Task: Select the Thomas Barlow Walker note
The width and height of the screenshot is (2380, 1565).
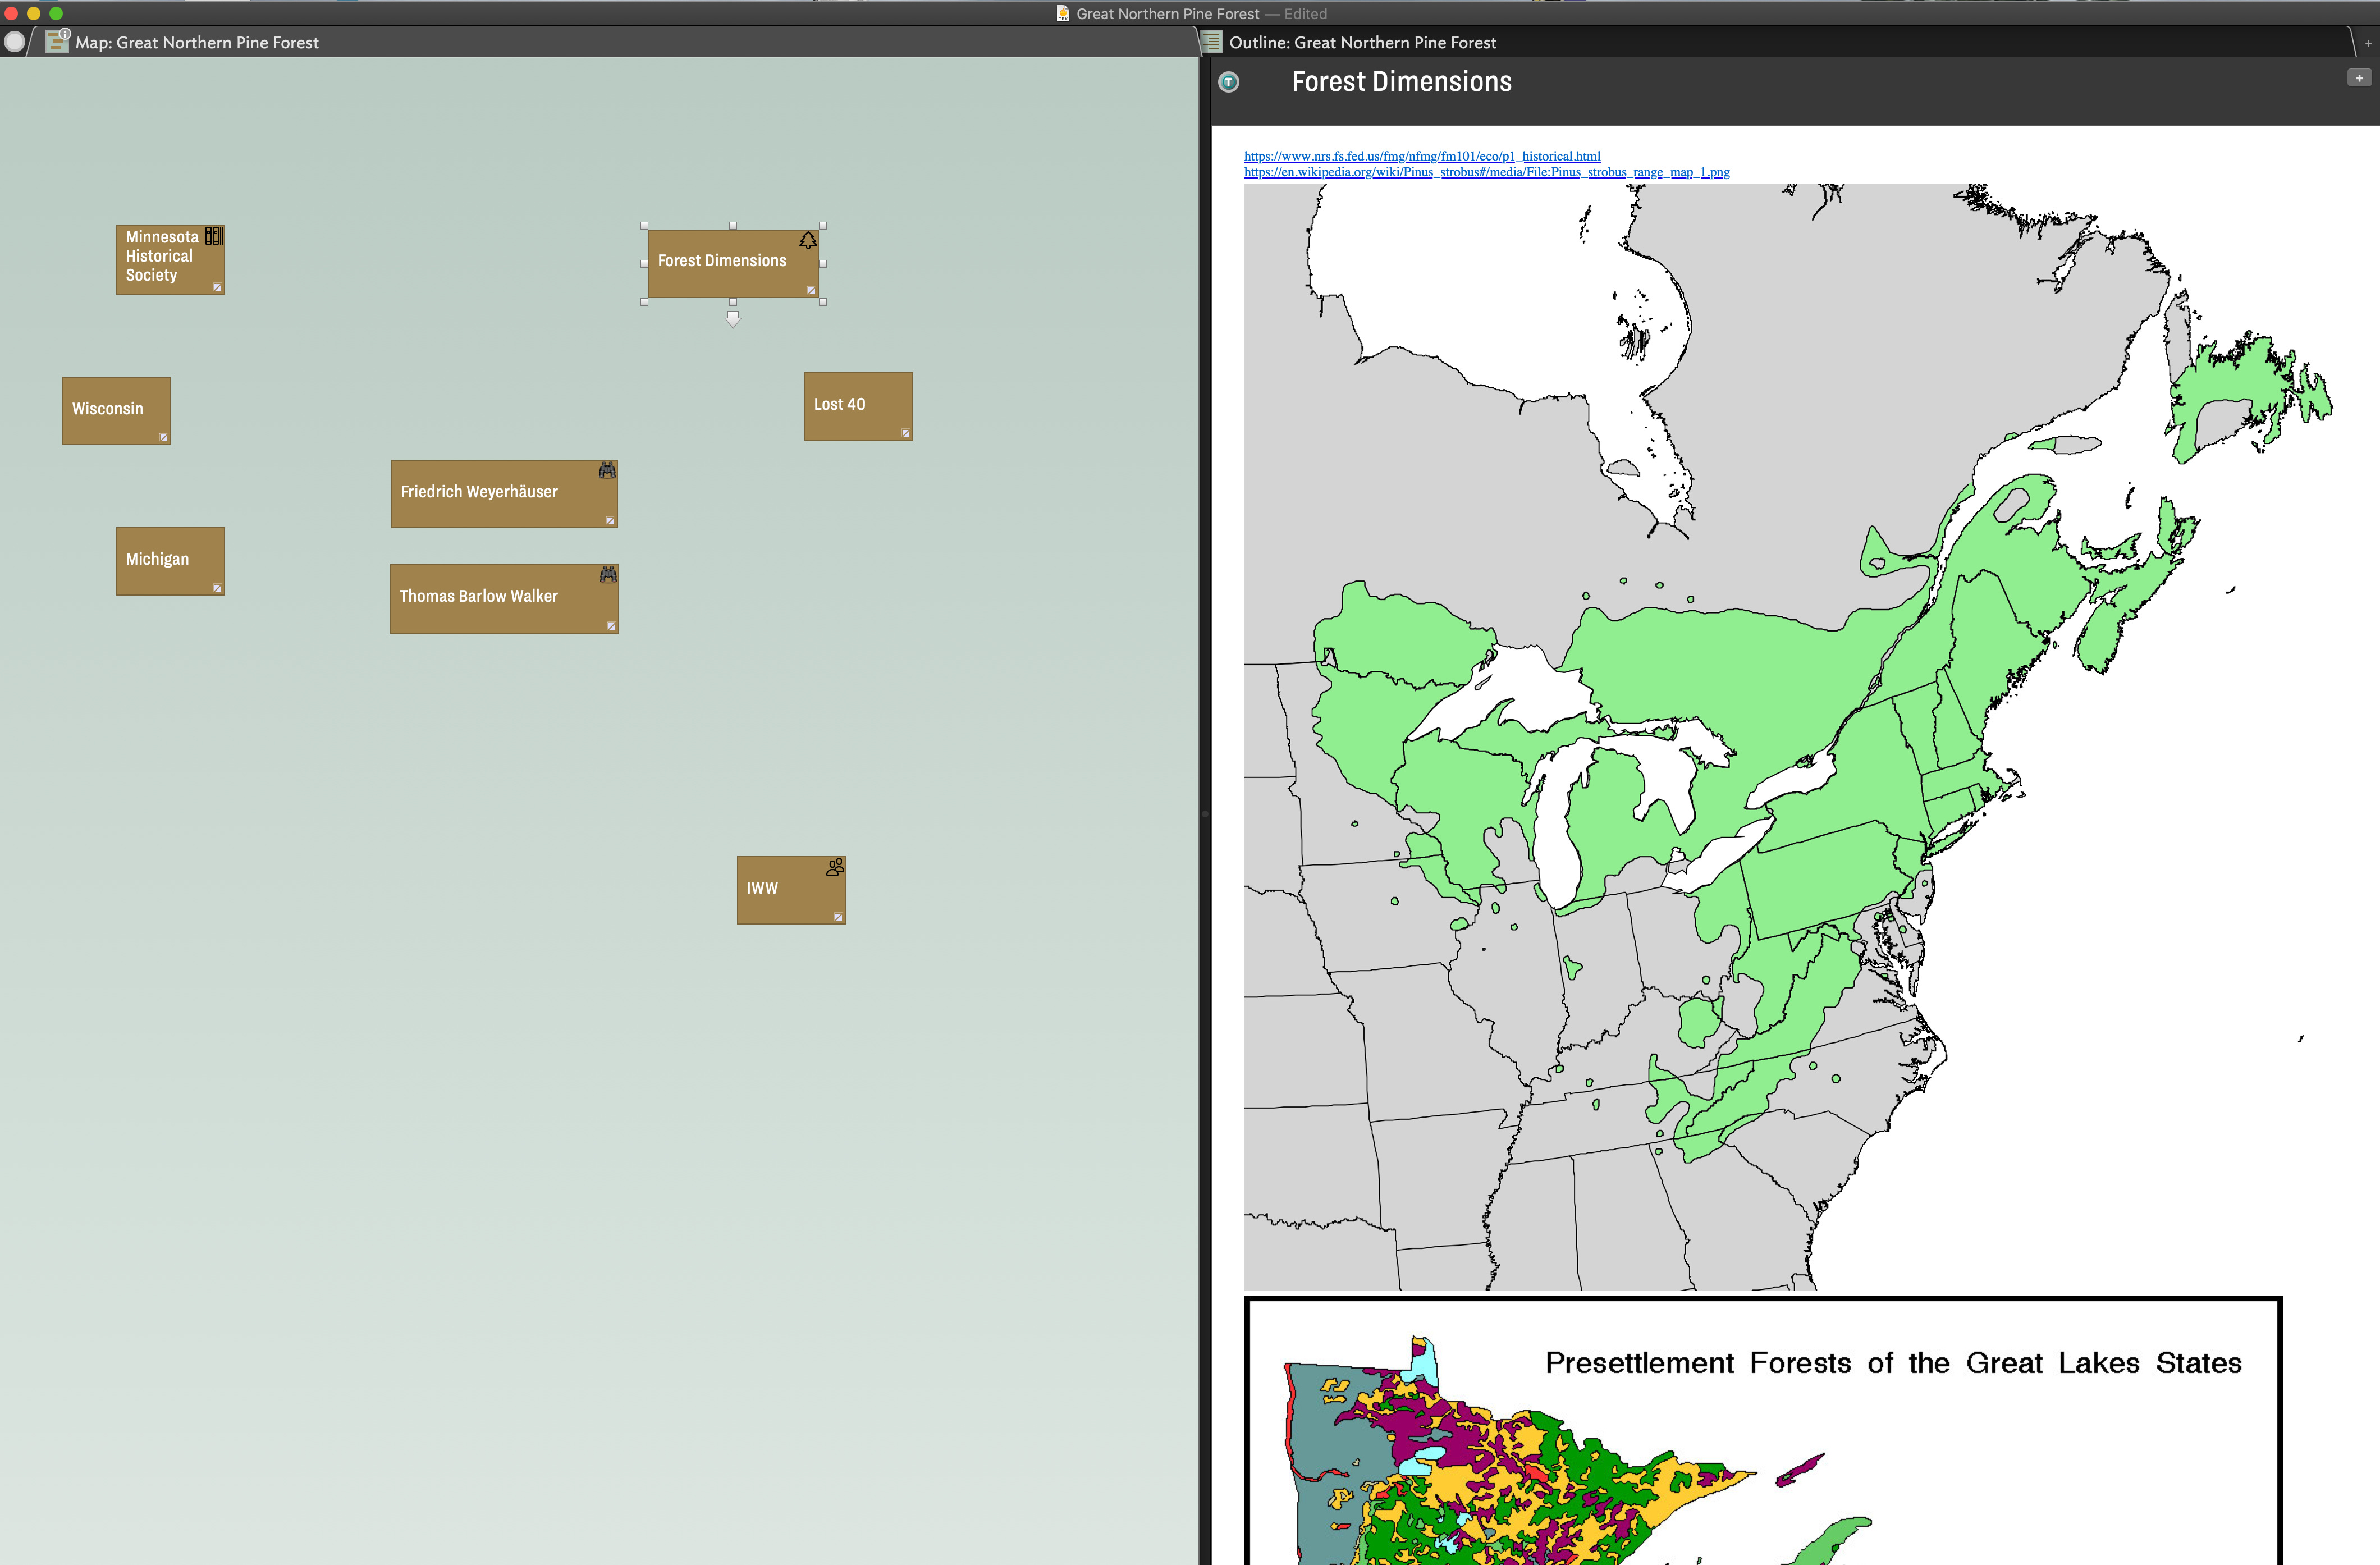Action: (x=504, y=598)
